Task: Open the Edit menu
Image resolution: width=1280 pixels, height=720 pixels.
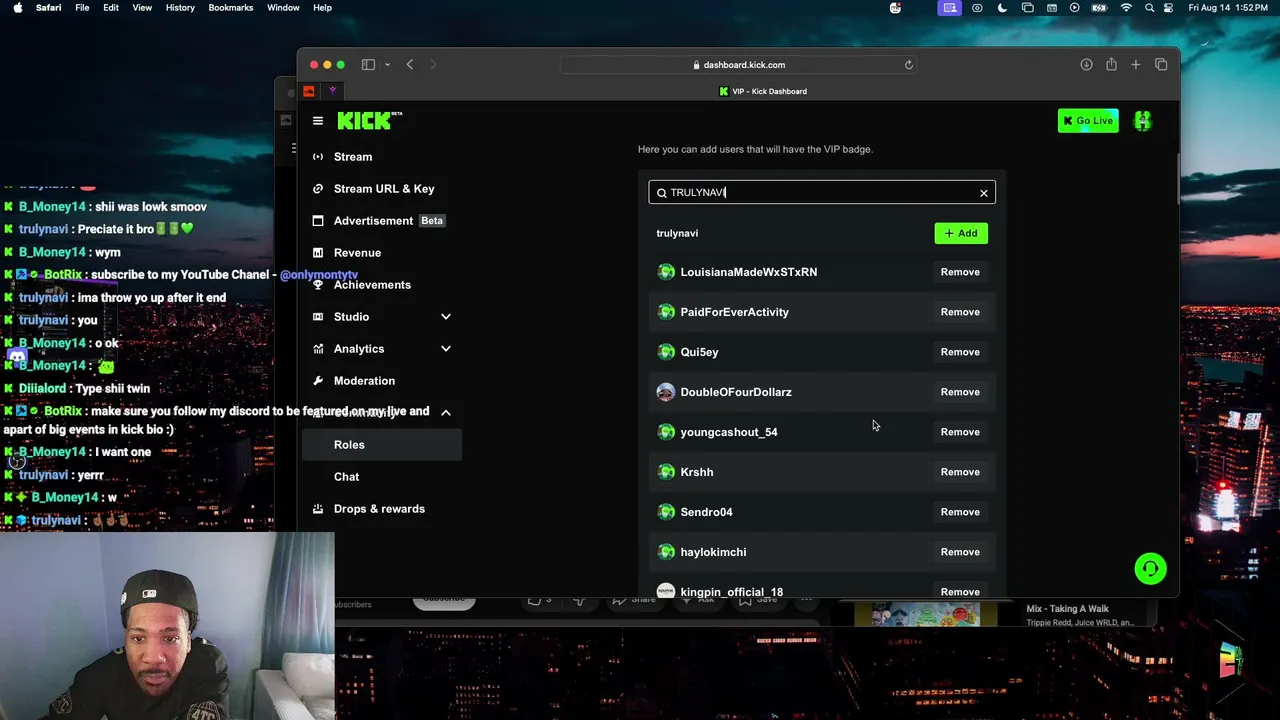Action: (x=111, y=8)
